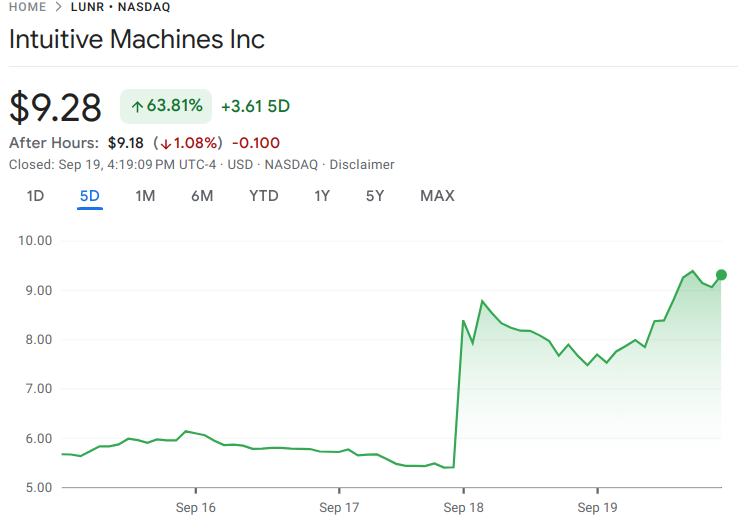Select the 5D time range tab
The height and width of the screenshot is (518, 738).
pos(90,196)
